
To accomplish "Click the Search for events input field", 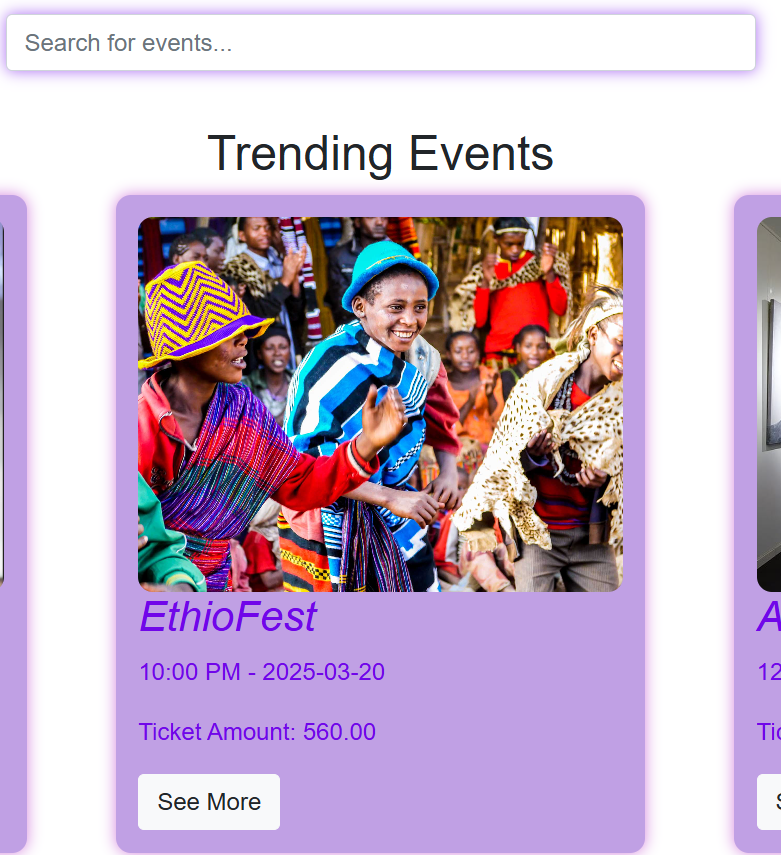I will click(381, 43).
